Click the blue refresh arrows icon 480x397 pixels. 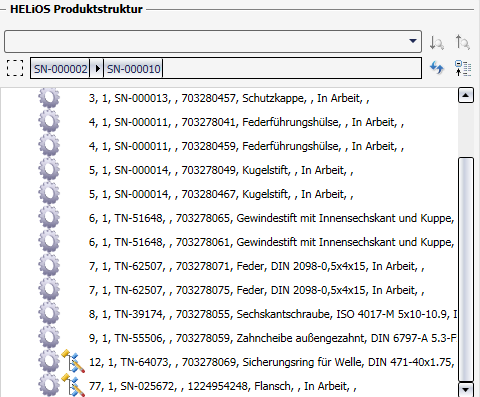pyautogui.click(x=437, y=68)
